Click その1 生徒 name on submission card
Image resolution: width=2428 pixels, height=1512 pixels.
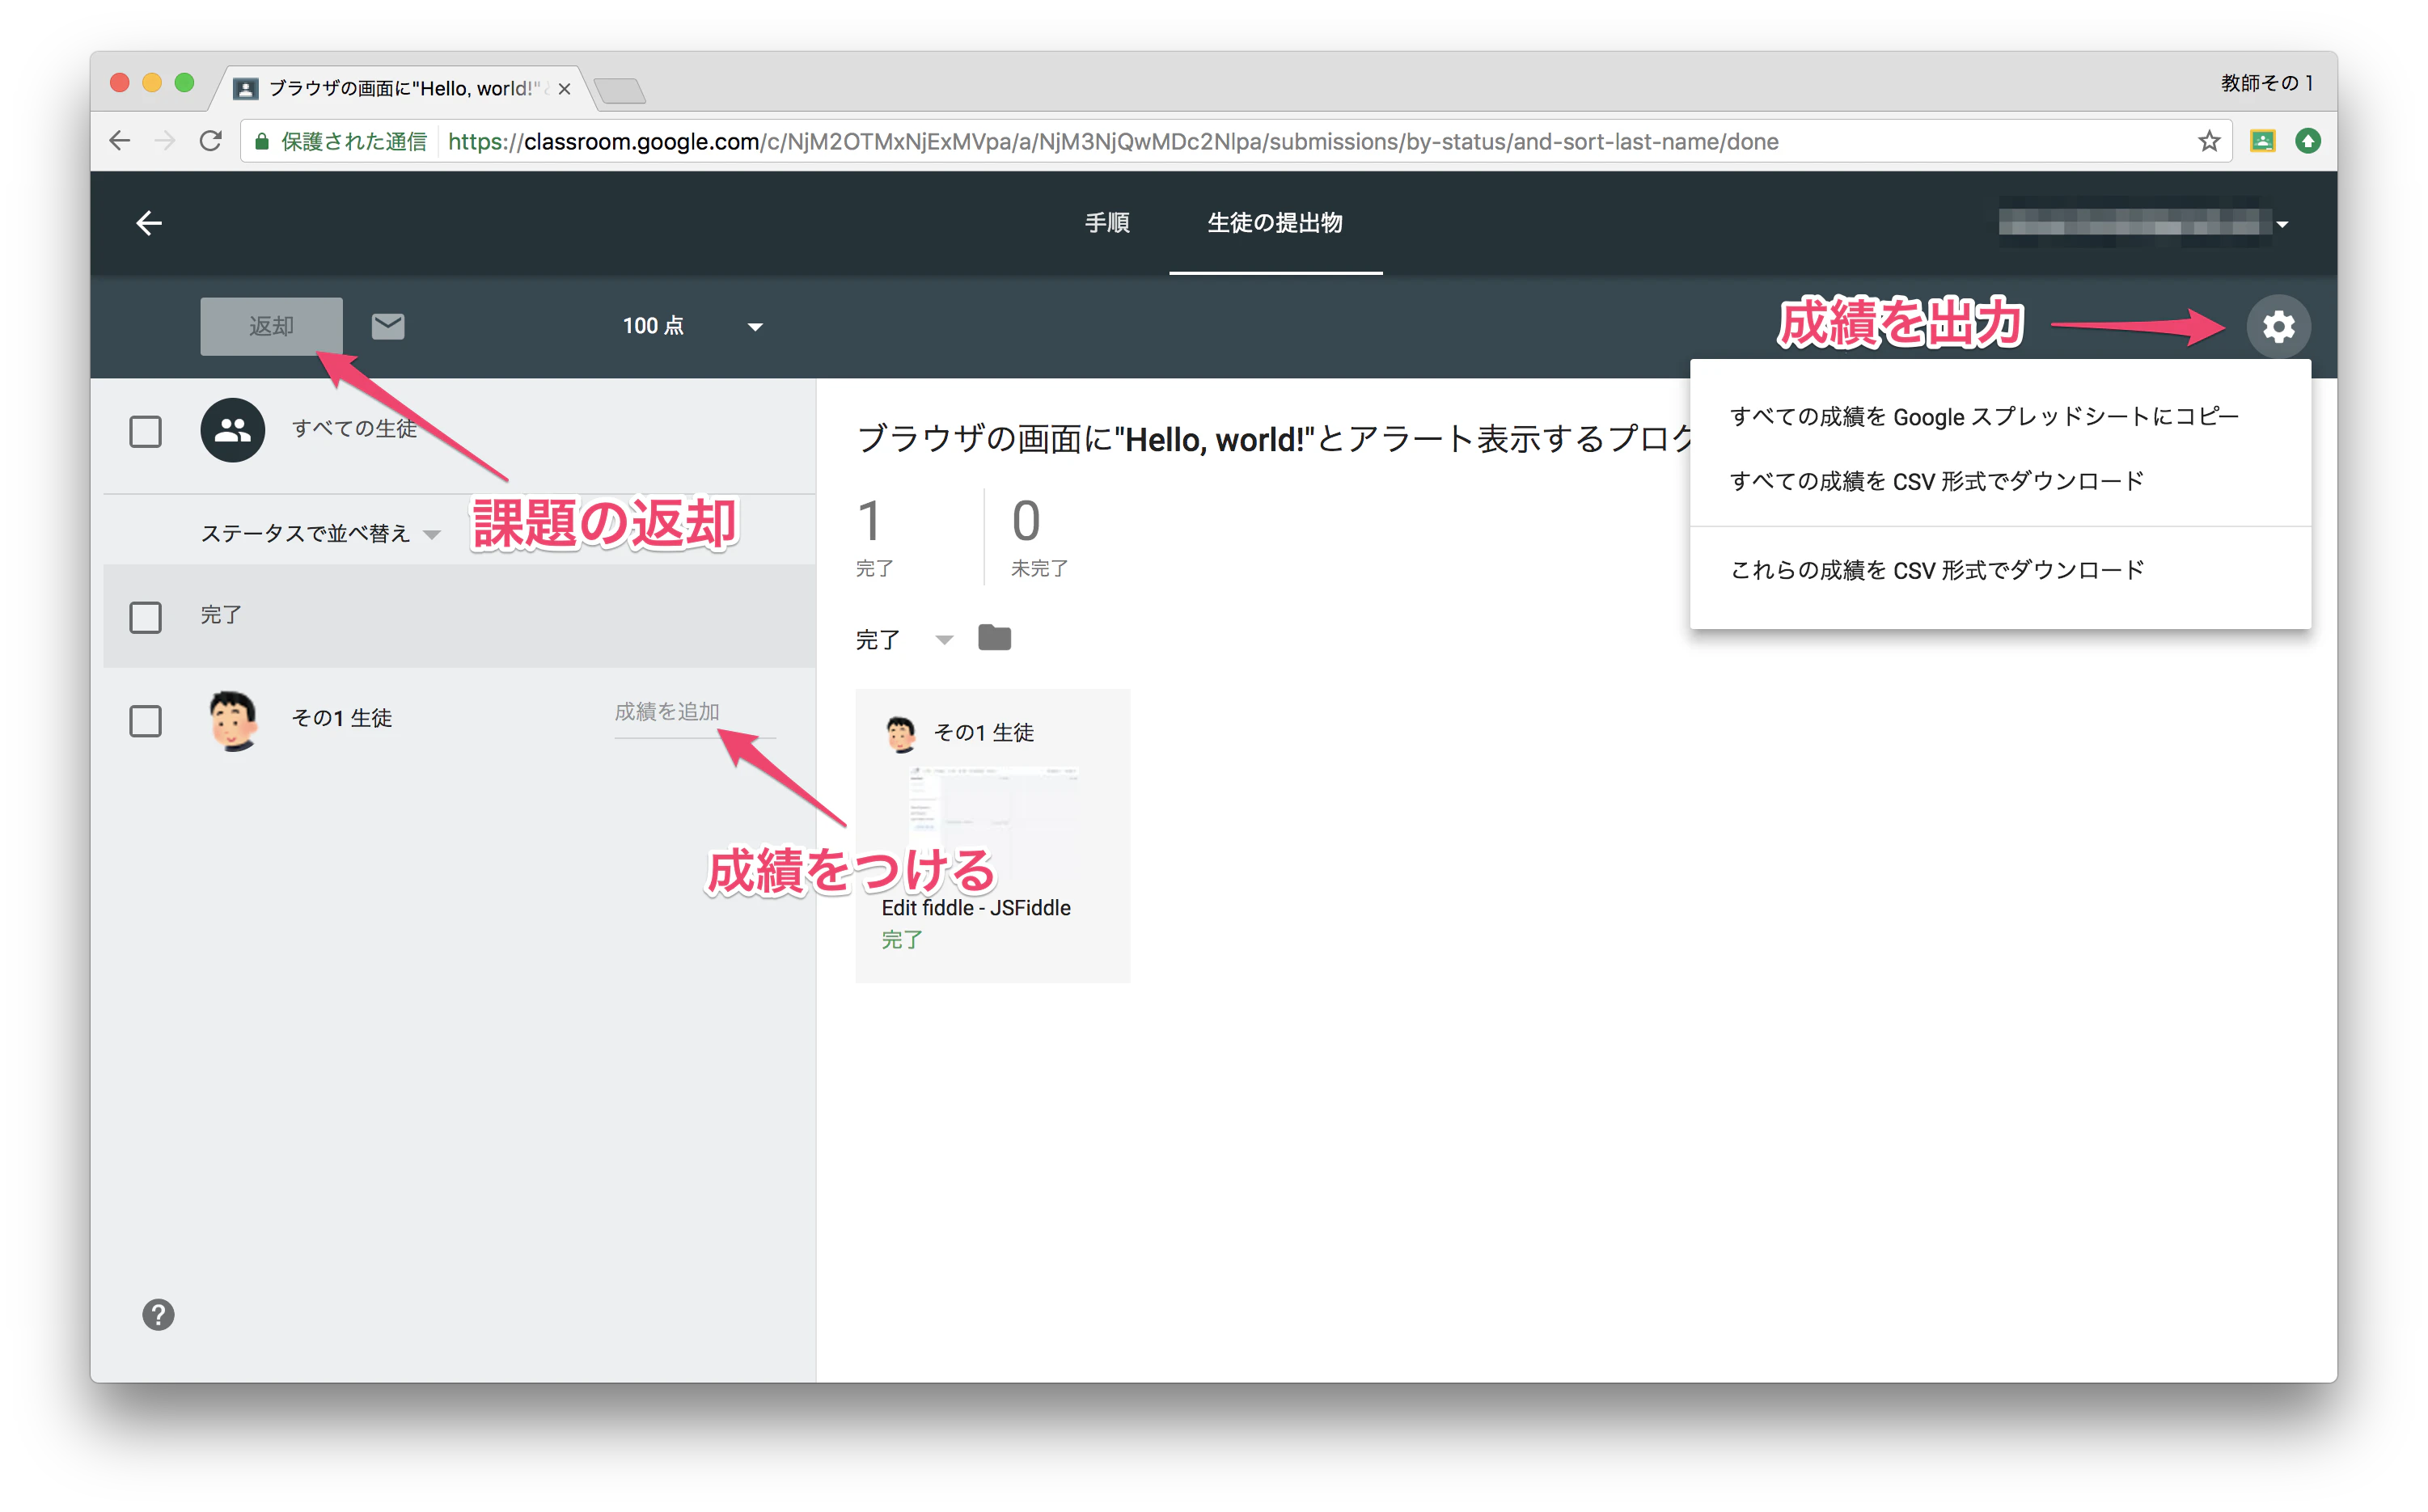pos(983,733)
